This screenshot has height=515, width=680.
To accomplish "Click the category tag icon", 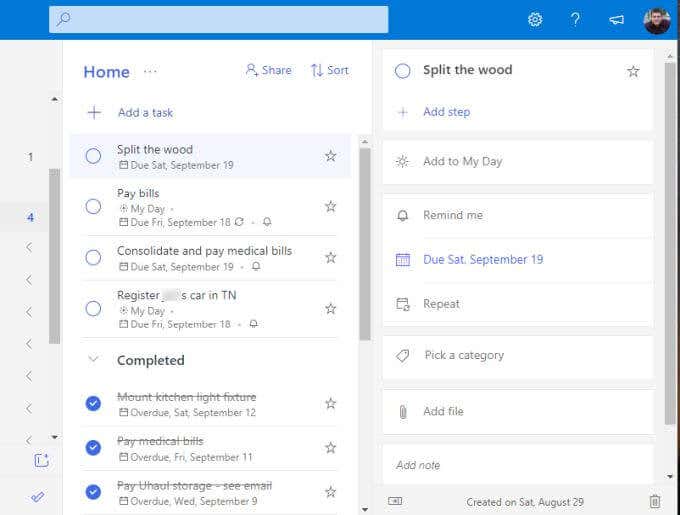I will pyautogui.click(x=402, y=356).
